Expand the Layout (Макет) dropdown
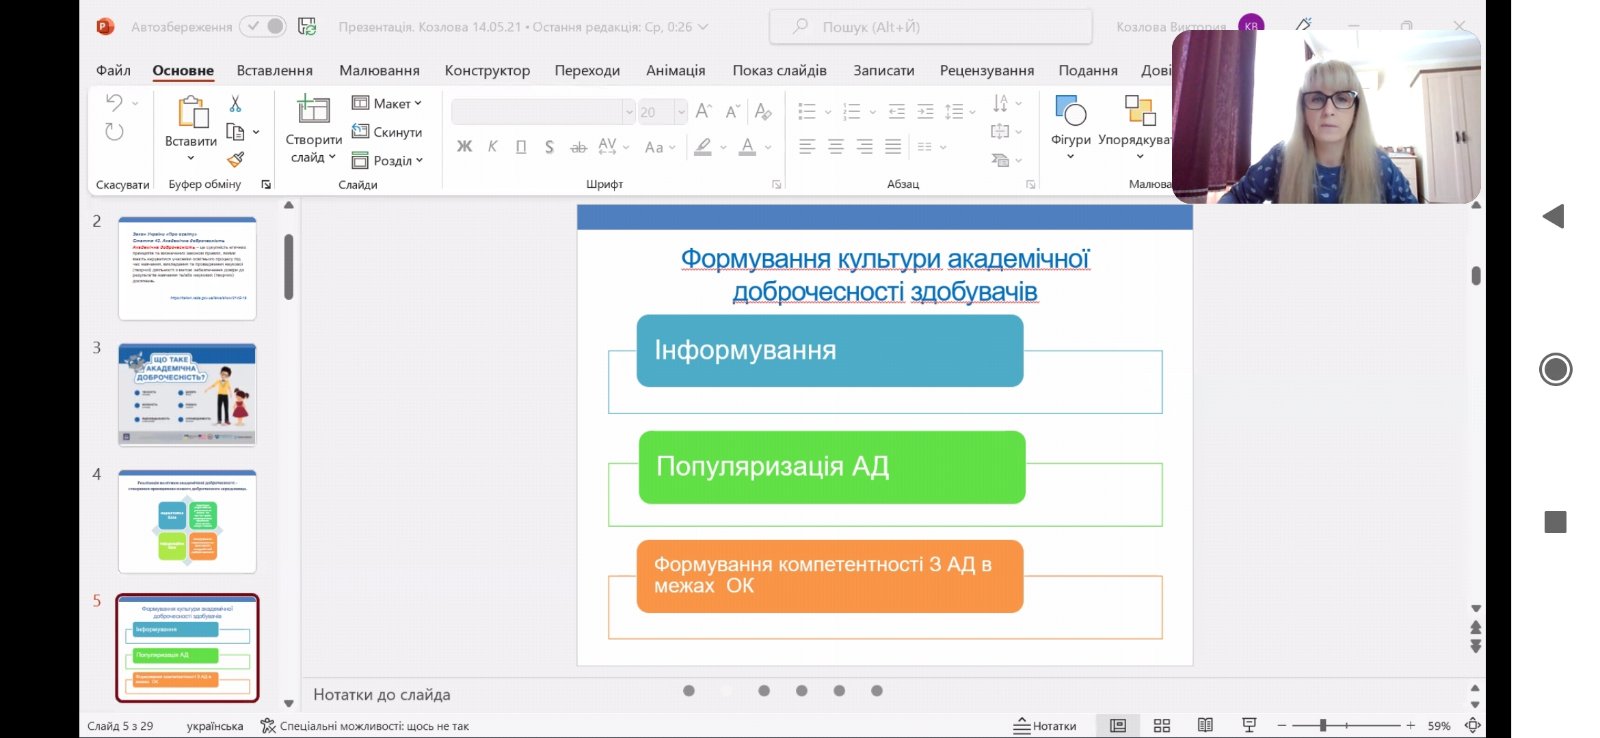This screenshot has width=1600, height=738. [x=387, y=103]
